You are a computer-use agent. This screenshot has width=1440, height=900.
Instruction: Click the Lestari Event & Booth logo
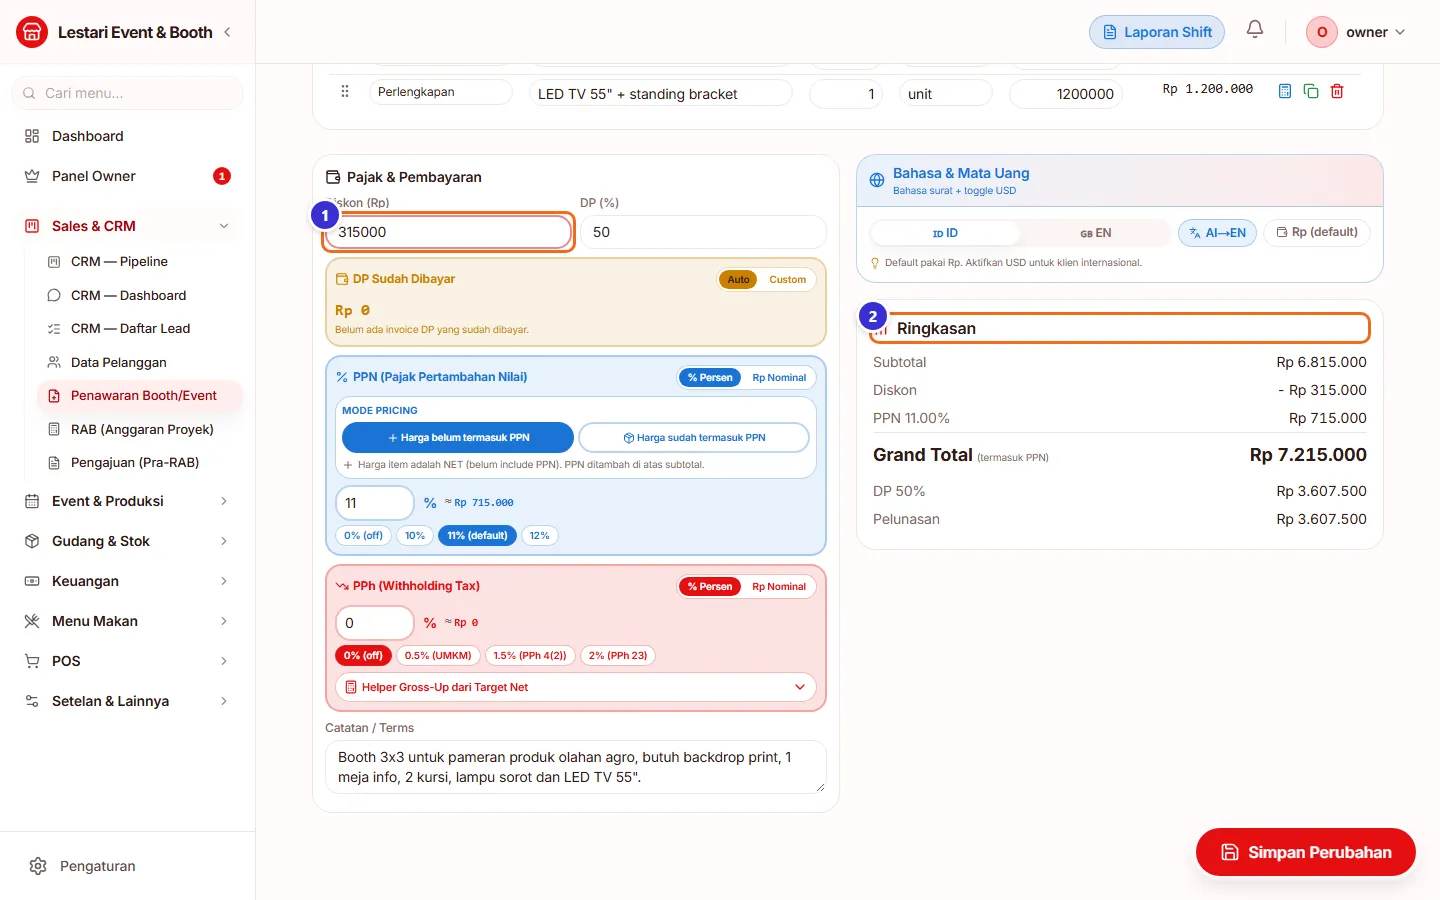(x=32, y=32)
